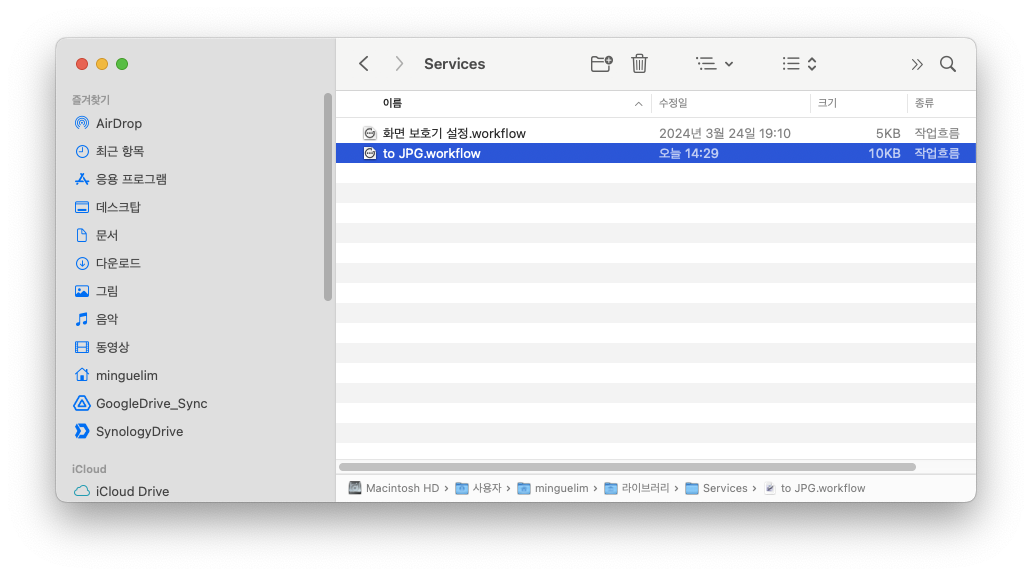Close the Finder window with red button
The image size is (1032, 576).
pyautogui.click(x=82, y=64)
